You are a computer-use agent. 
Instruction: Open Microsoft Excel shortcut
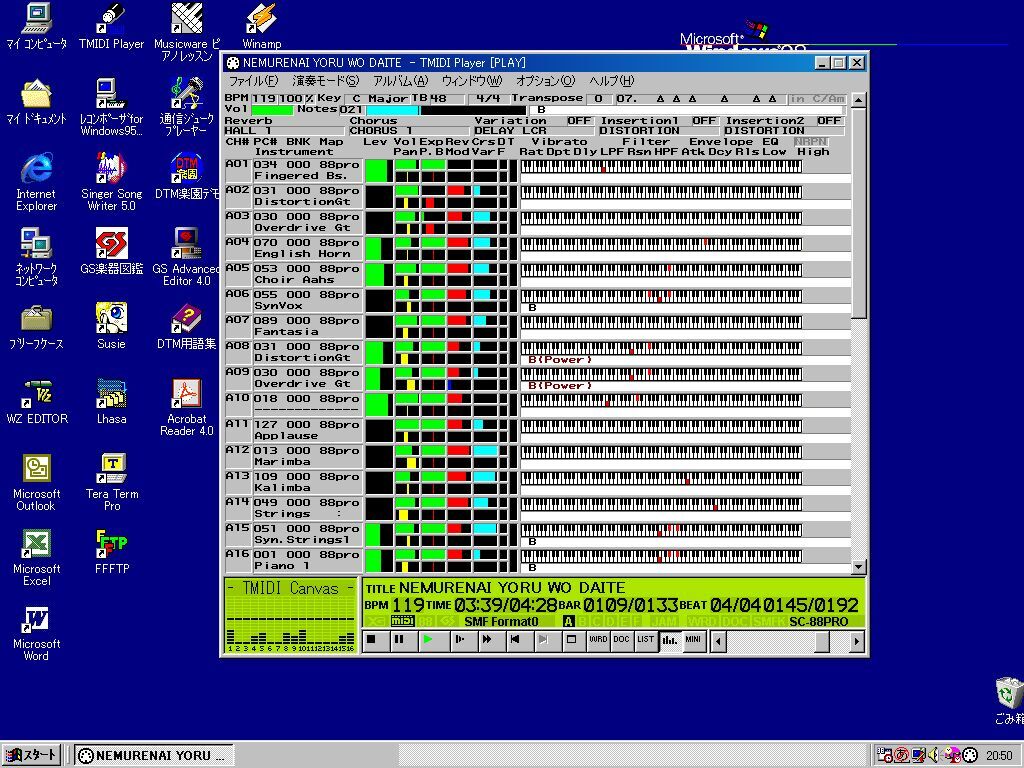pos(37,557)
